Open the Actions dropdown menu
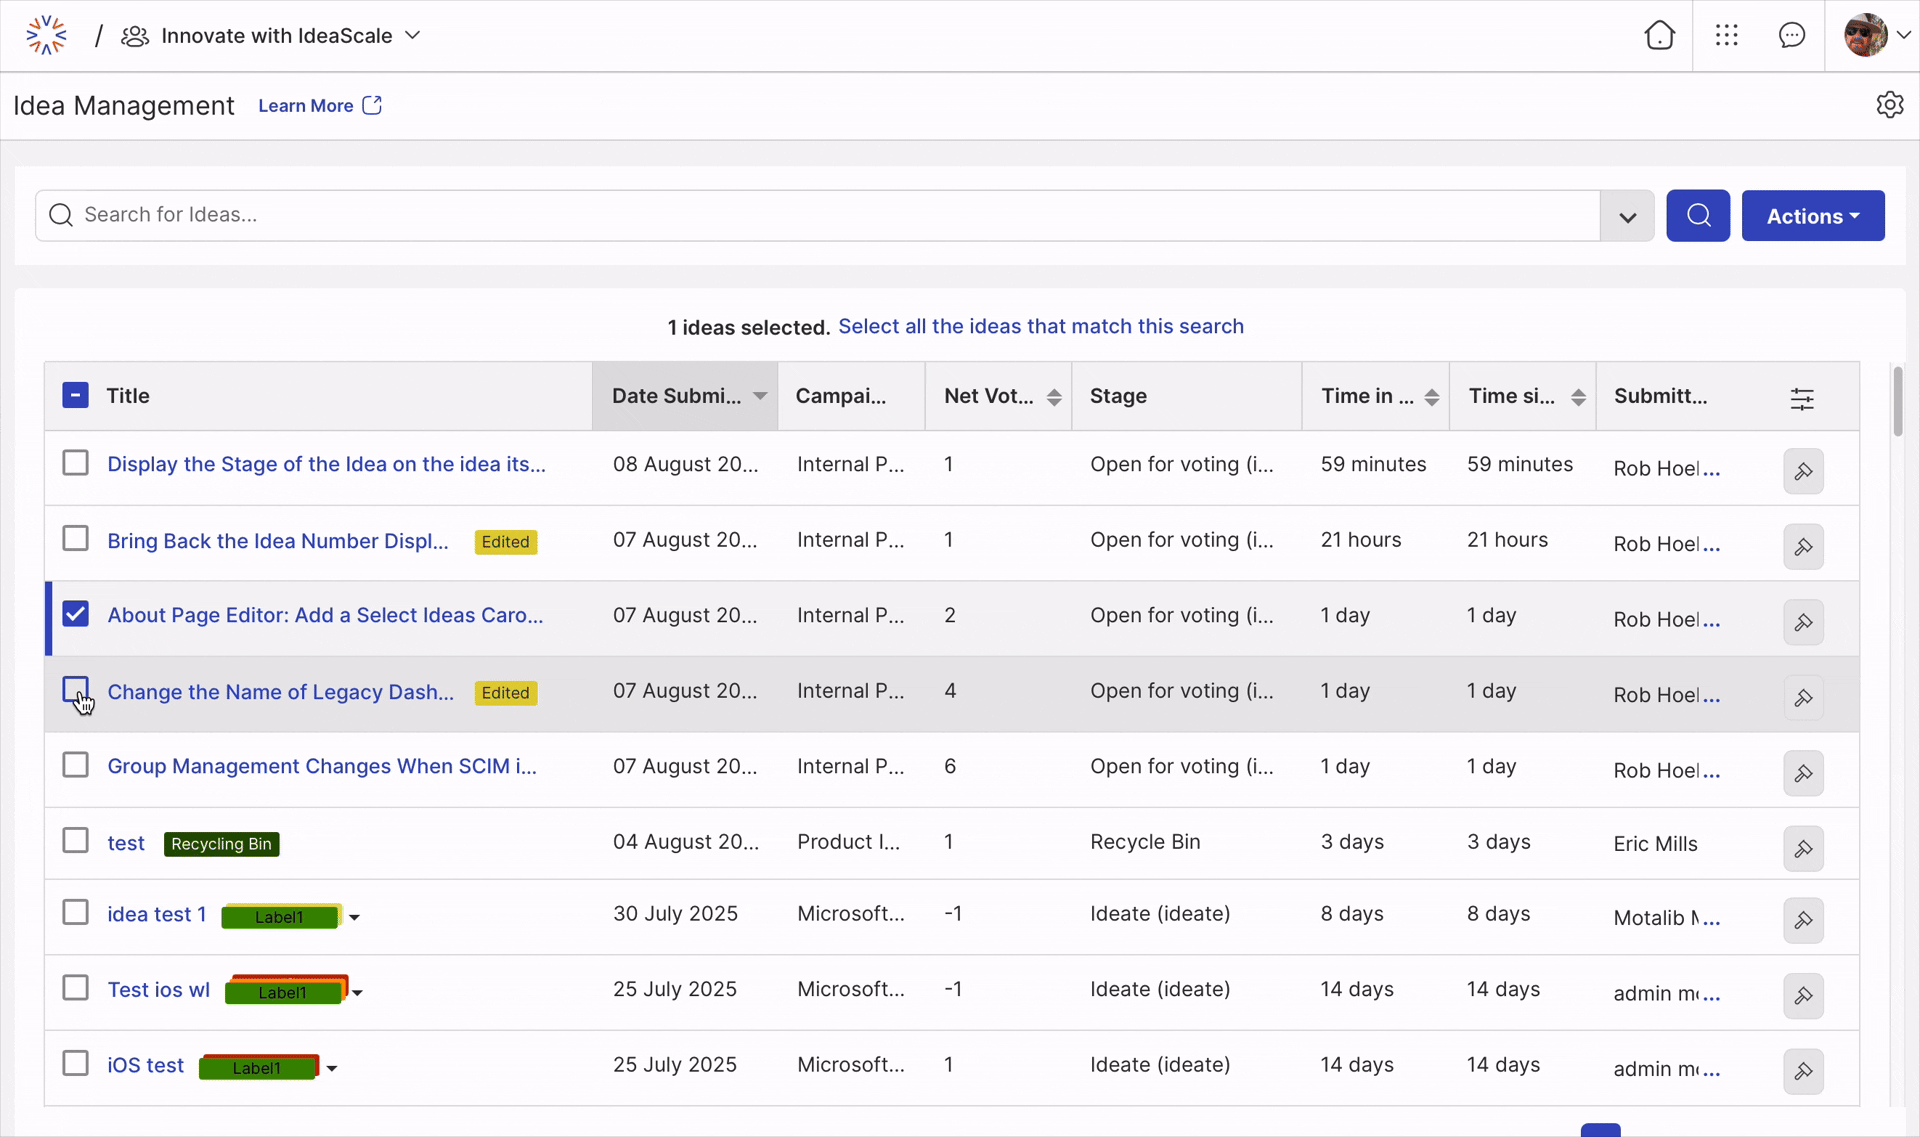This screenshot has height=1137, width=1920. point(1812,216)
